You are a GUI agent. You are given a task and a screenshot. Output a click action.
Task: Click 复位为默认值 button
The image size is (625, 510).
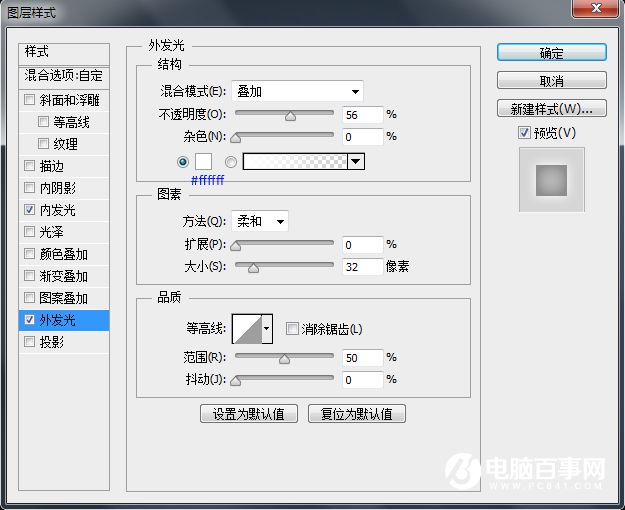[x=357, y=414]
